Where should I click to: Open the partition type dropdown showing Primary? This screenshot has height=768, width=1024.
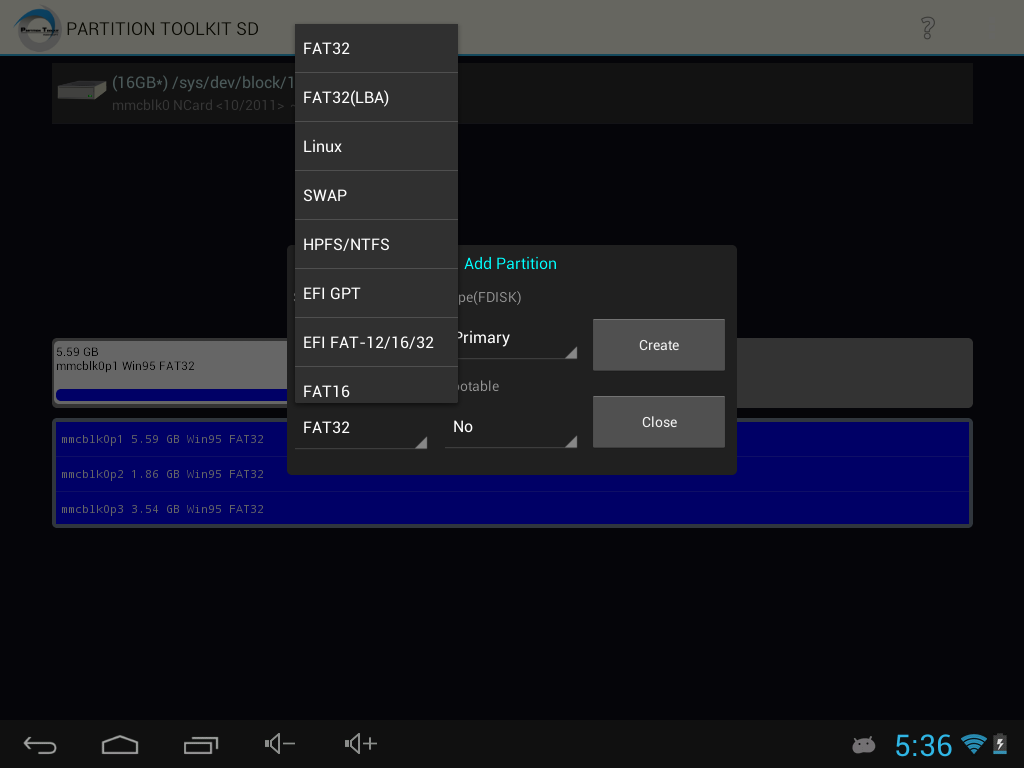pyautogui.click(x=510, y=338)
